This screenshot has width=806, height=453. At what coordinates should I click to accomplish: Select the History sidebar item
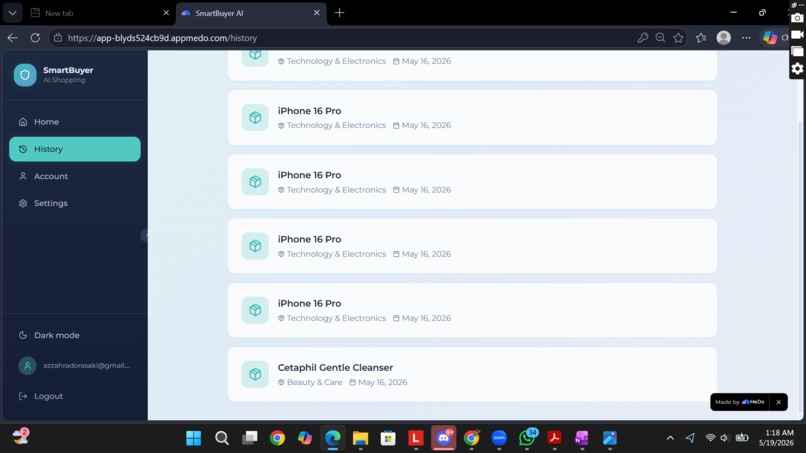click(x=75, y=149)
